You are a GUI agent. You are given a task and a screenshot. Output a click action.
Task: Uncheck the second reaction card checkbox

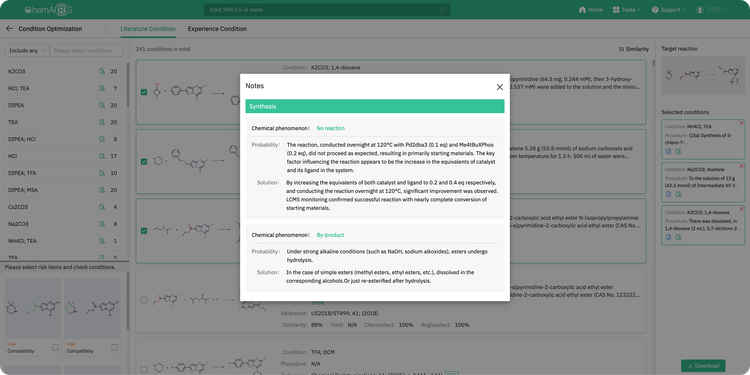(144, 161)
